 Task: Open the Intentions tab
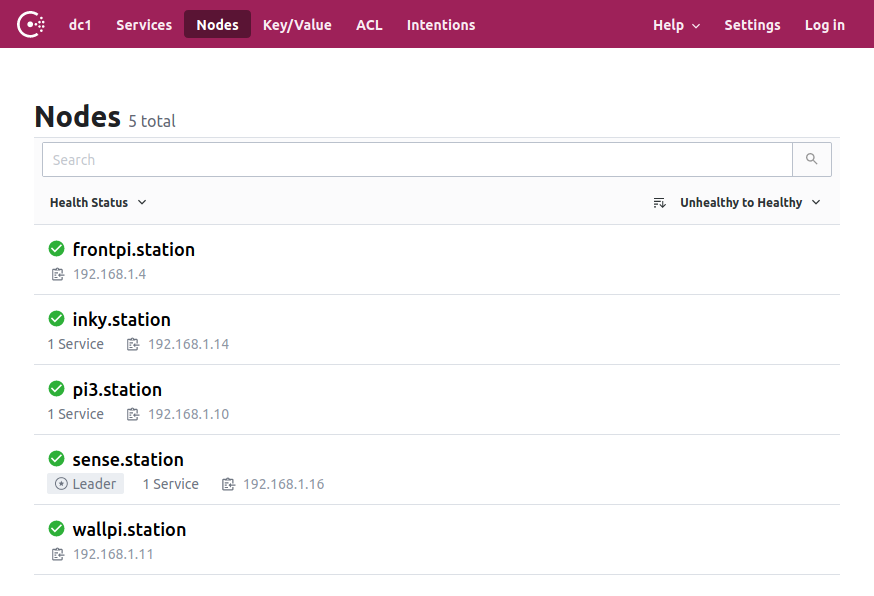click(x=441, y=25)
